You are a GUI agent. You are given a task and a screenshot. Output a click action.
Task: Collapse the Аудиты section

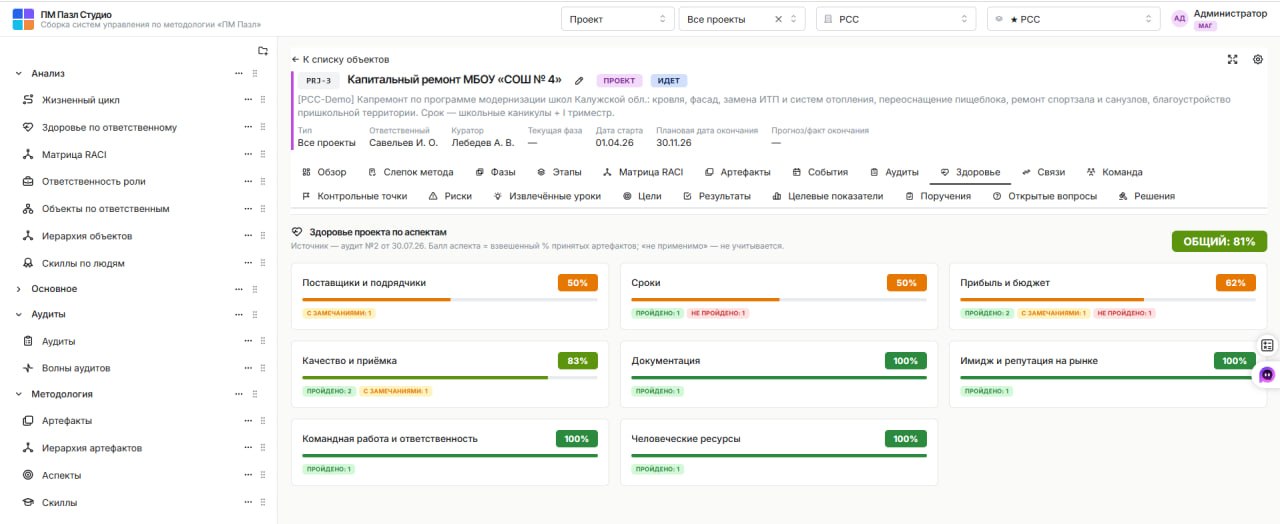[19, 314]
